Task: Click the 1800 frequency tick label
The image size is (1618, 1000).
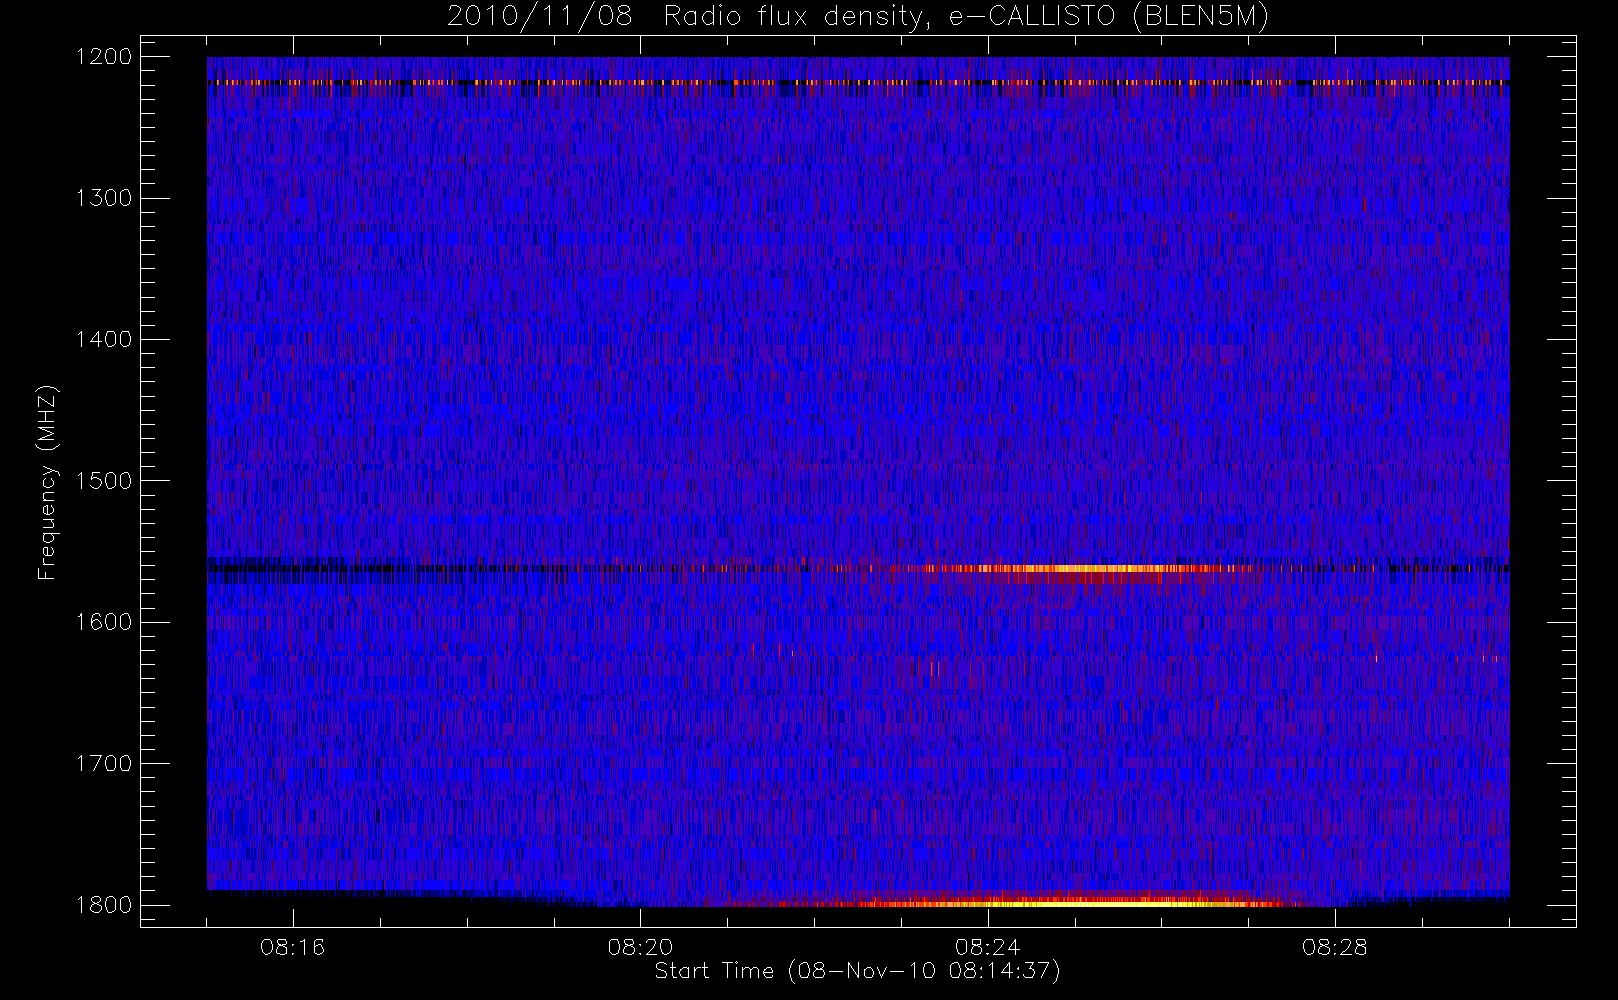Action: pyautogui.click(x=104, y=905)
